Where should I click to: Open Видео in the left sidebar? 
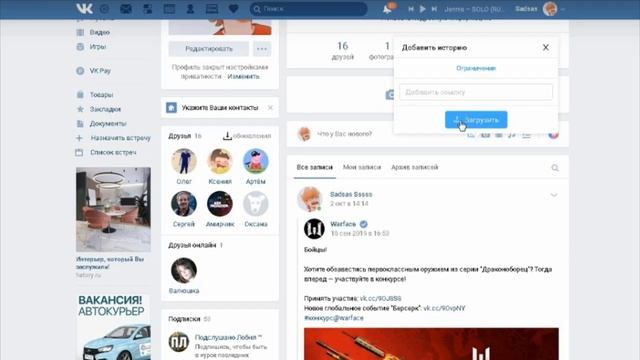point(100,32)
